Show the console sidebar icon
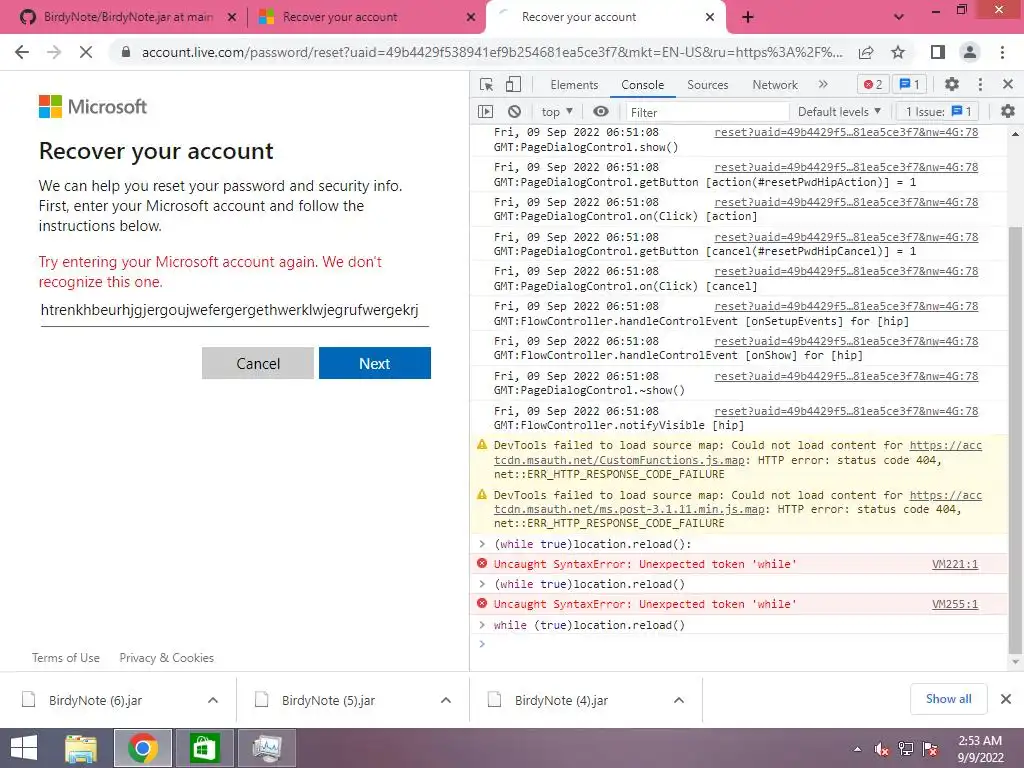This screenshot has height=768, width=1024. pyautogui.click(x=485, y=112)
